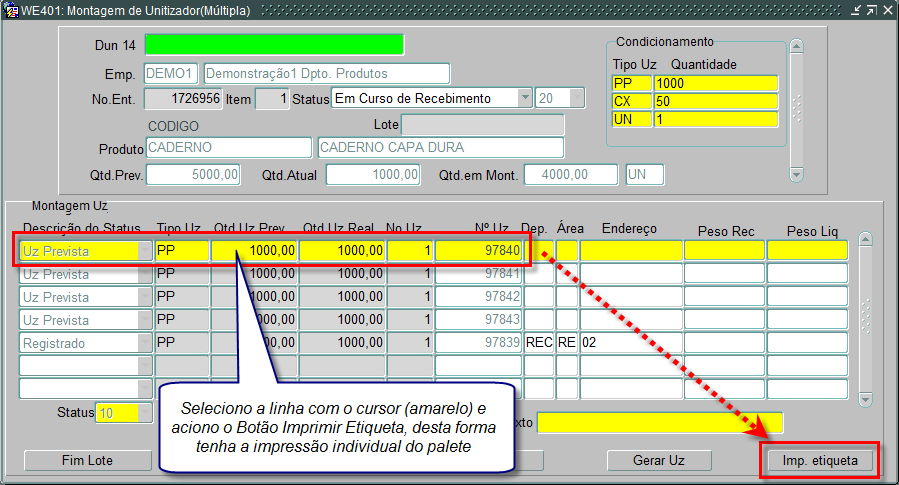Screen dimensions: 899x485
Task: Click Peso Liq cell in row 97842
Action: (807, 297)
